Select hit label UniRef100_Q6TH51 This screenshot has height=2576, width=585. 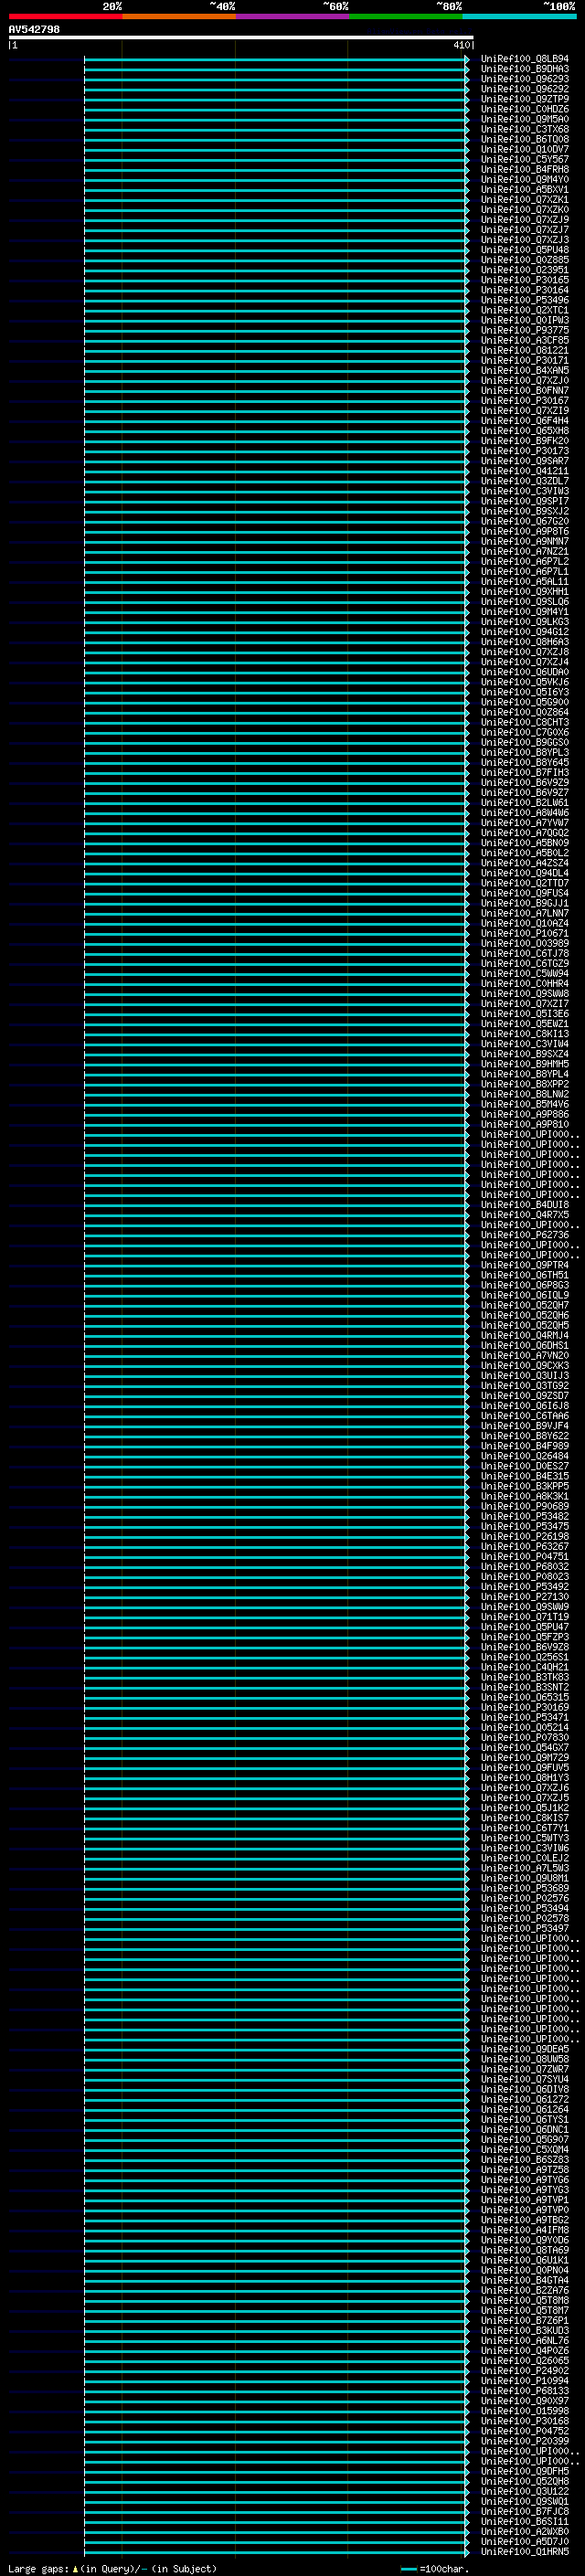[524, 1275]
